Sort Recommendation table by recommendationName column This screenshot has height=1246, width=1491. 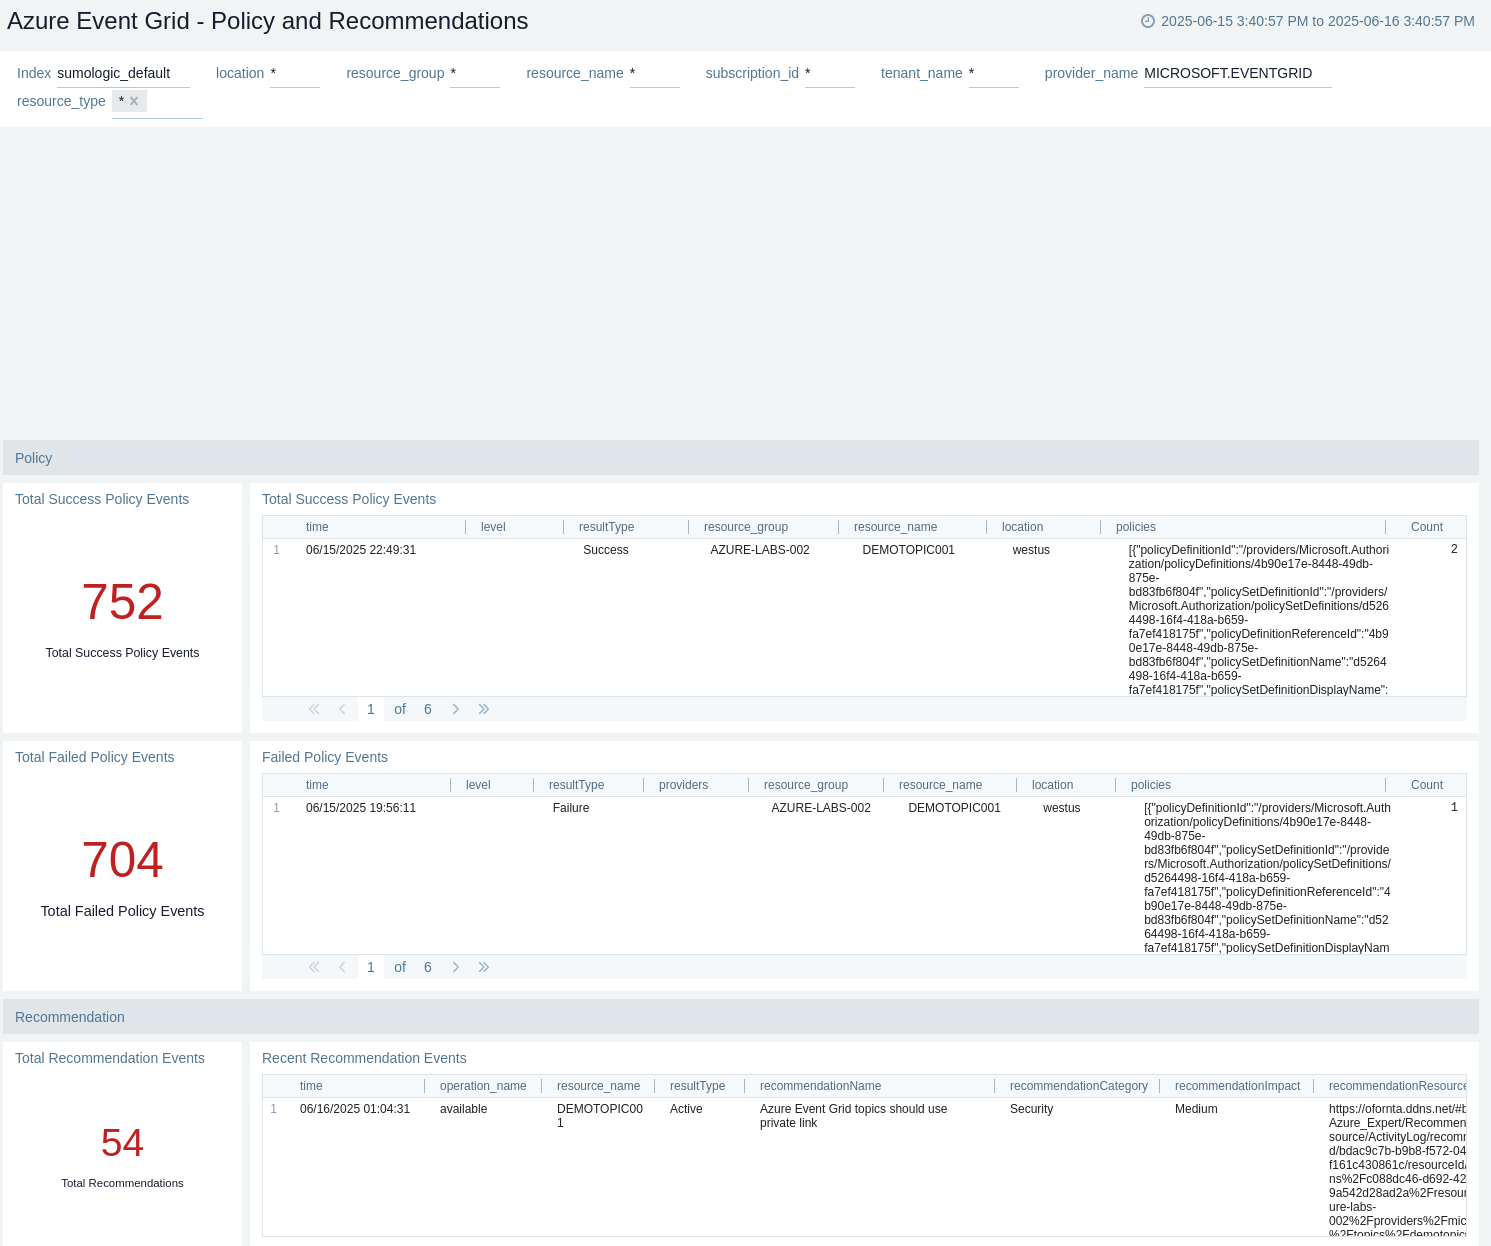[x=820, y=1086]
